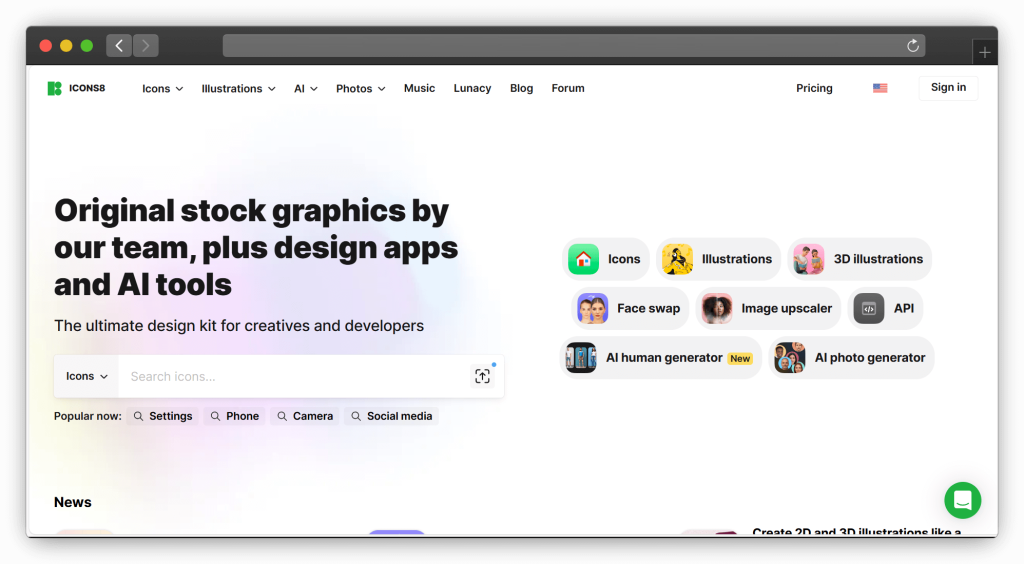Open the Icons type selector beside search
This screenshot has height=564, width=1024.
click(87, 377)
